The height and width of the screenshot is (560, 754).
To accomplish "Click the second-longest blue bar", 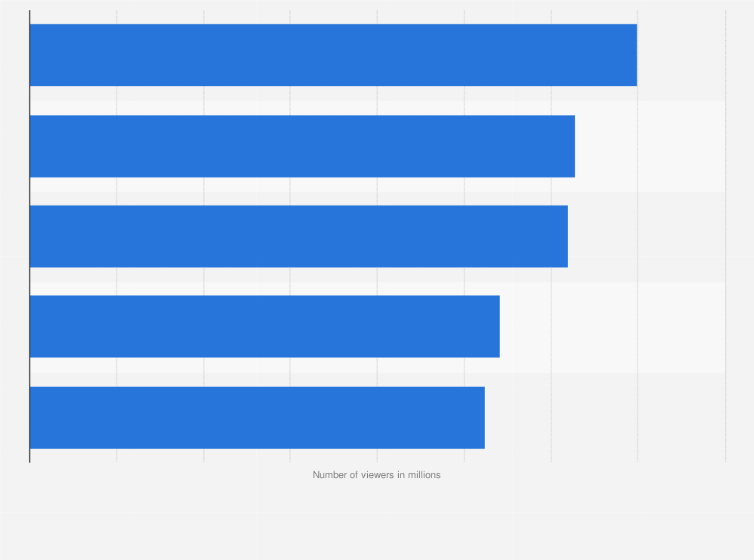I will [x=302, y=146].
